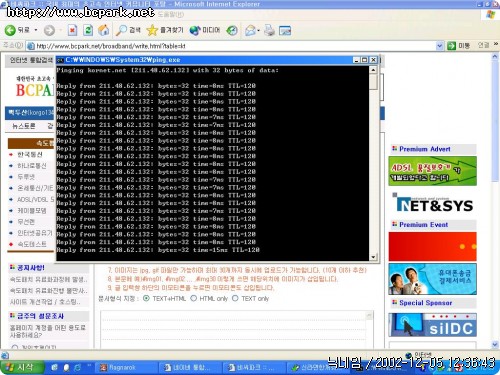Select the TEXT only radio button
The image size is (500, 375).
[235, 298]
